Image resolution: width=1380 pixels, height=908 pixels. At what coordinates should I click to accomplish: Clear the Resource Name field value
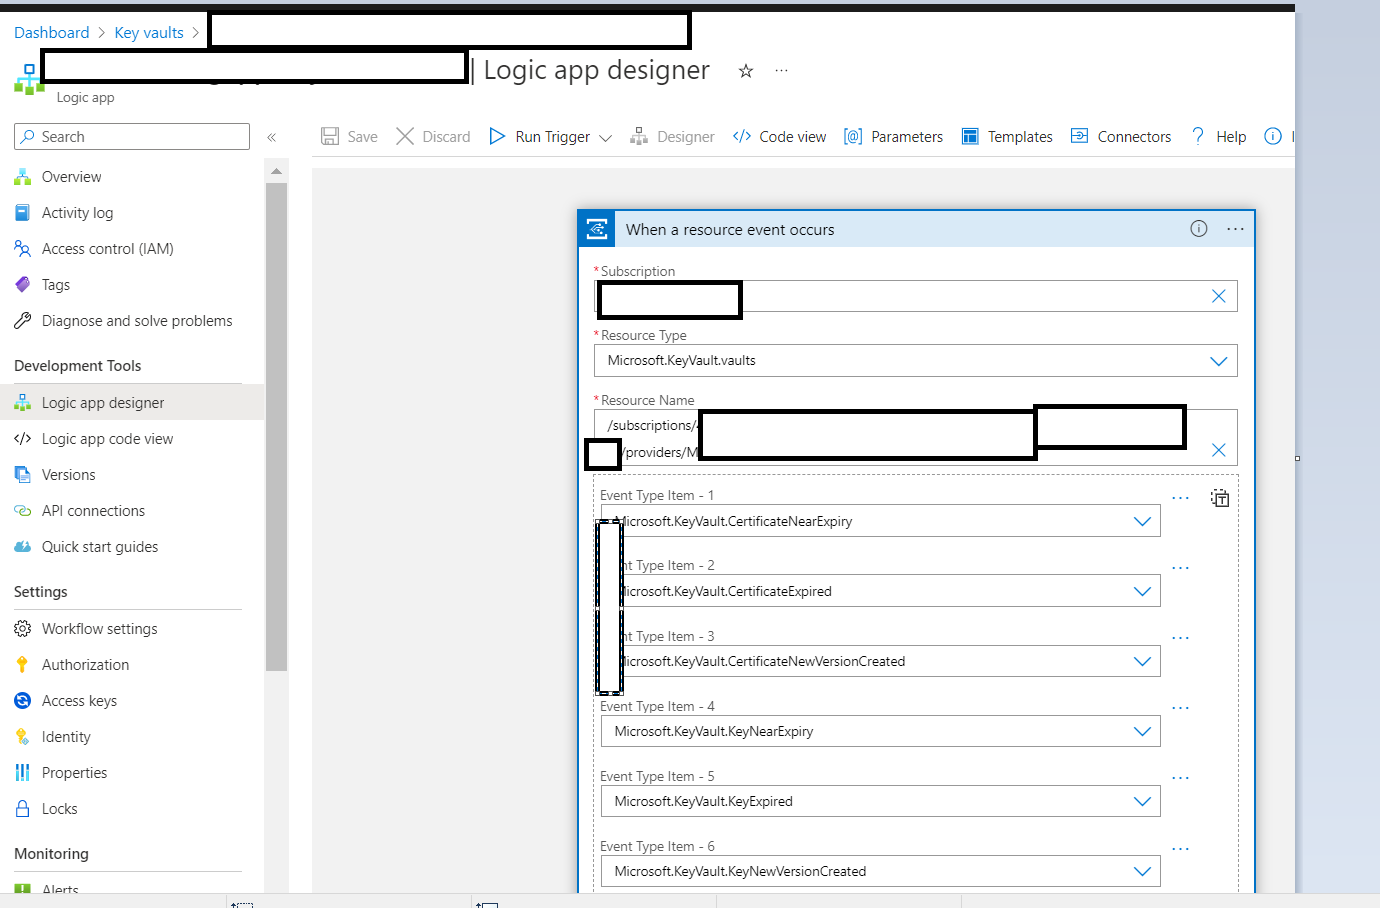click(1219, 450)
